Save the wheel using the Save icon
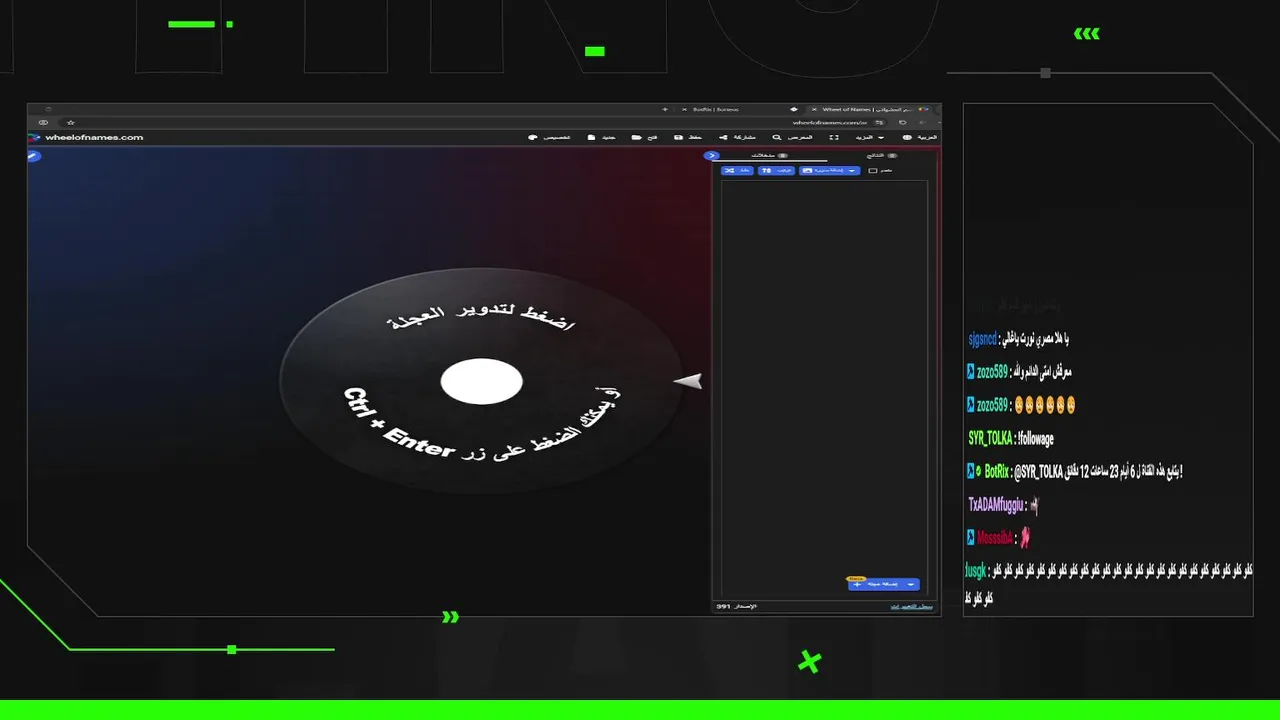Viewport: 1280px width, 720px height. pyautogui.click(x=679, y=137)
